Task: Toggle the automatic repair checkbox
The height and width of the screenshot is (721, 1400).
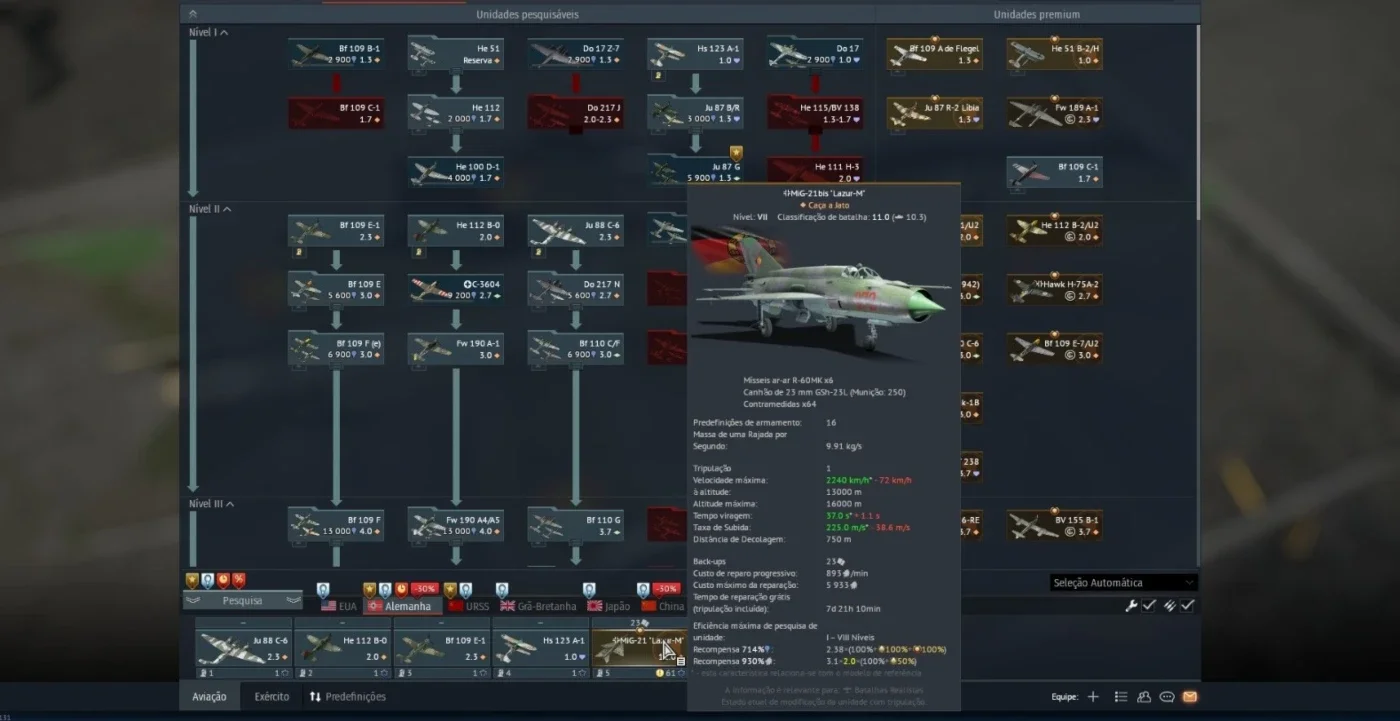Action: pos(1149,606)
